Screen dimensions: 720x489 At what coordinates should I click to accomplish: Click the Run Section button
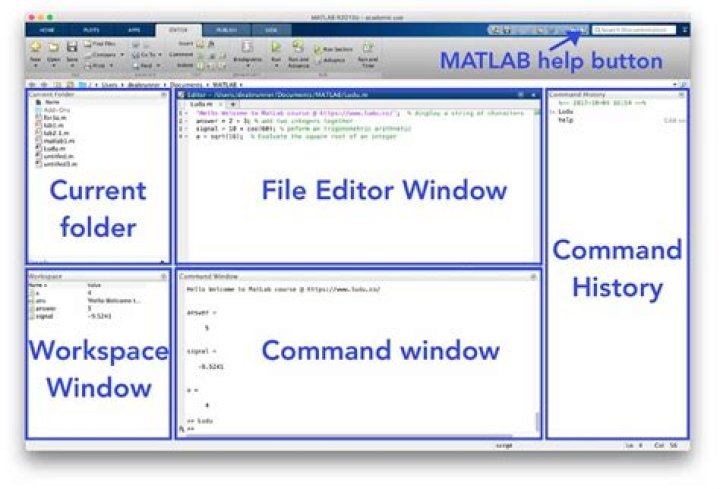pos(333,49)
